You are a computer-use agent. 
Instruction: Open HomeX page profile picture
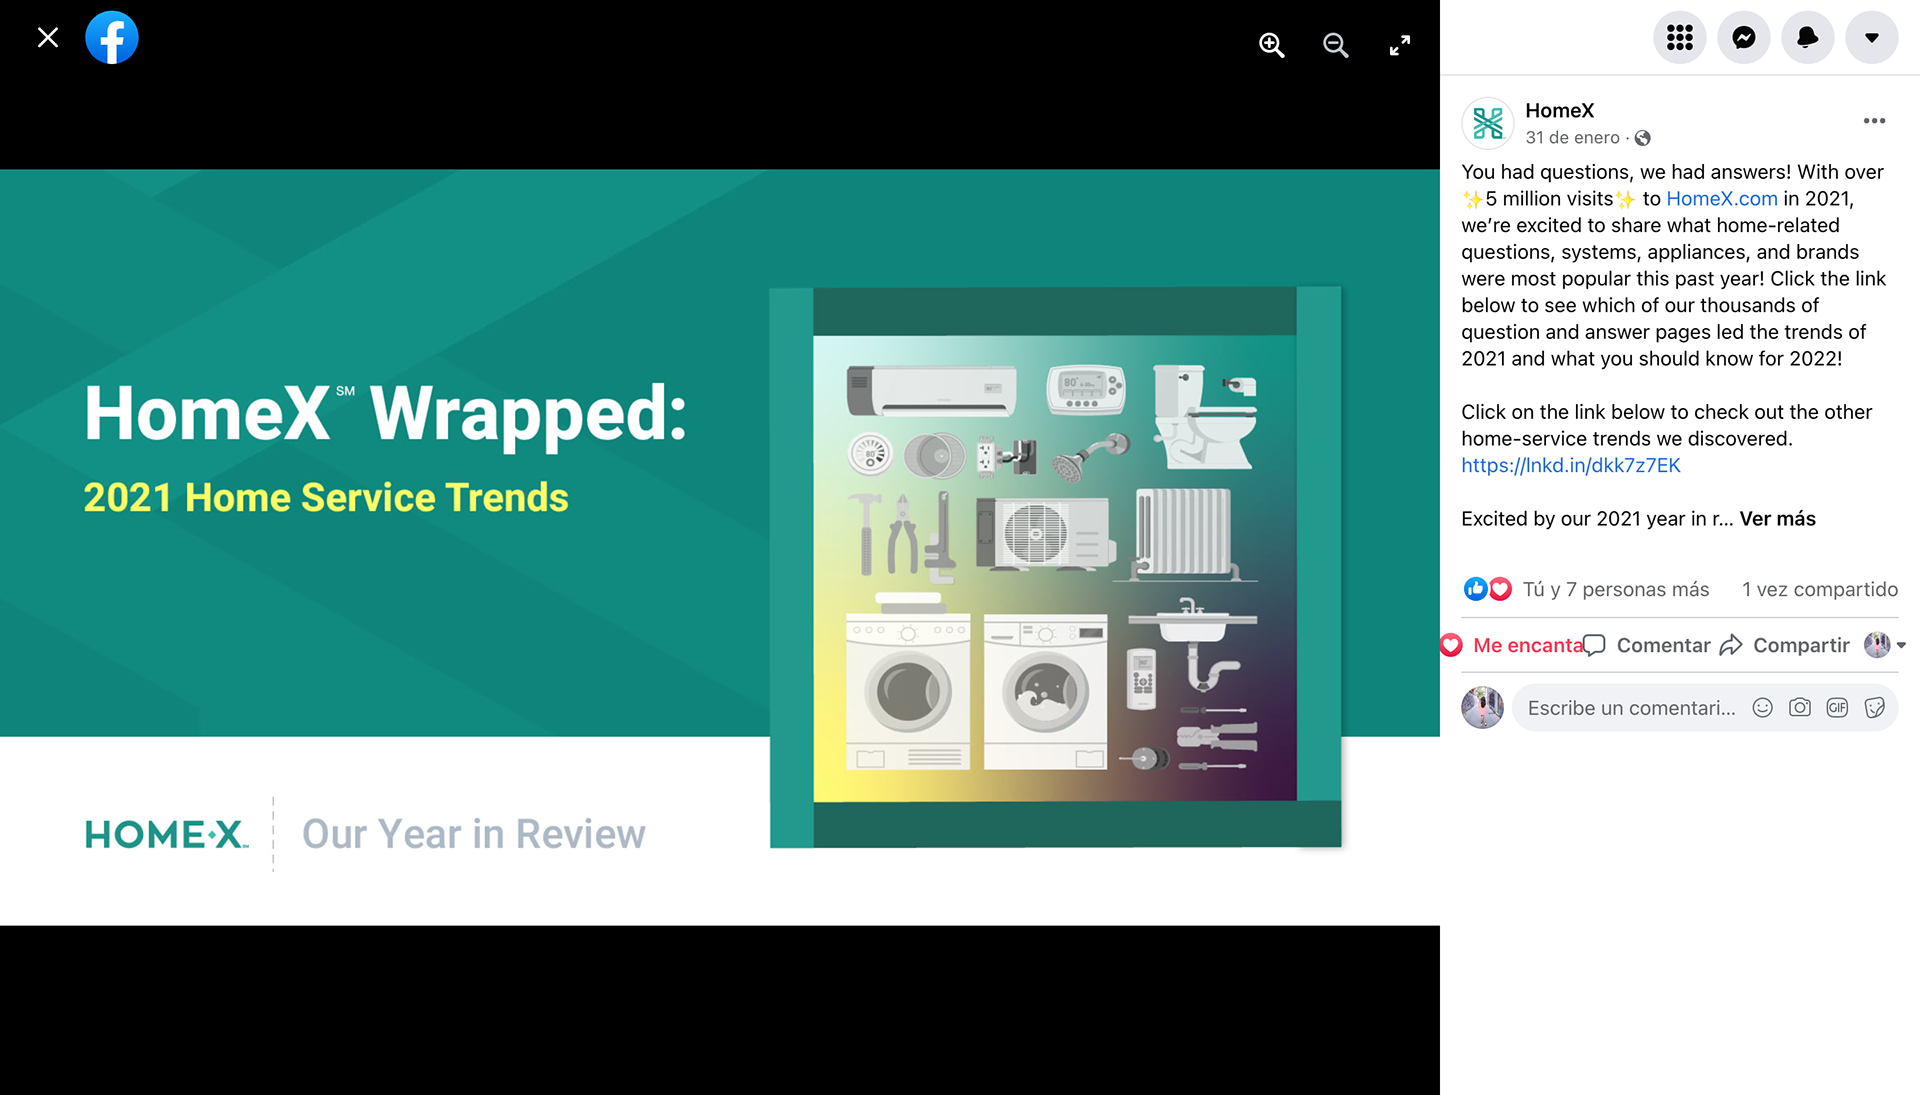click(1488, 123)
